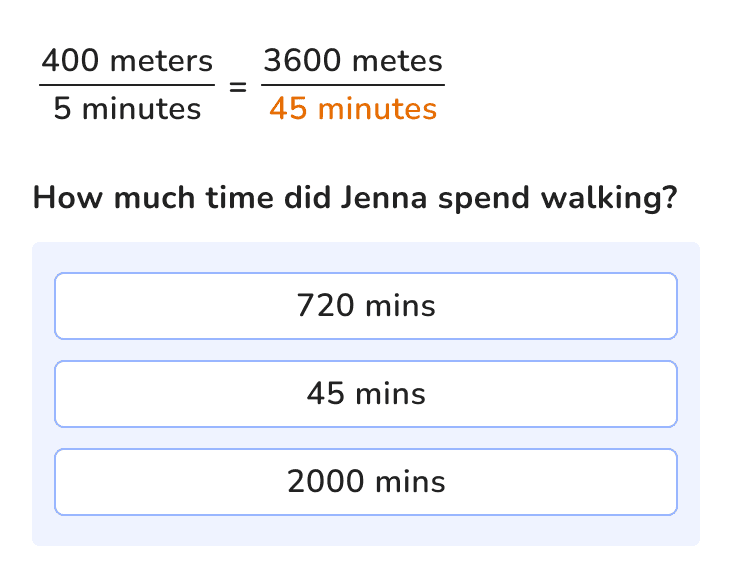Click empty blue panel area below "2000 mins"
Viewport: 732px width, 578px height.
[366, 531]
